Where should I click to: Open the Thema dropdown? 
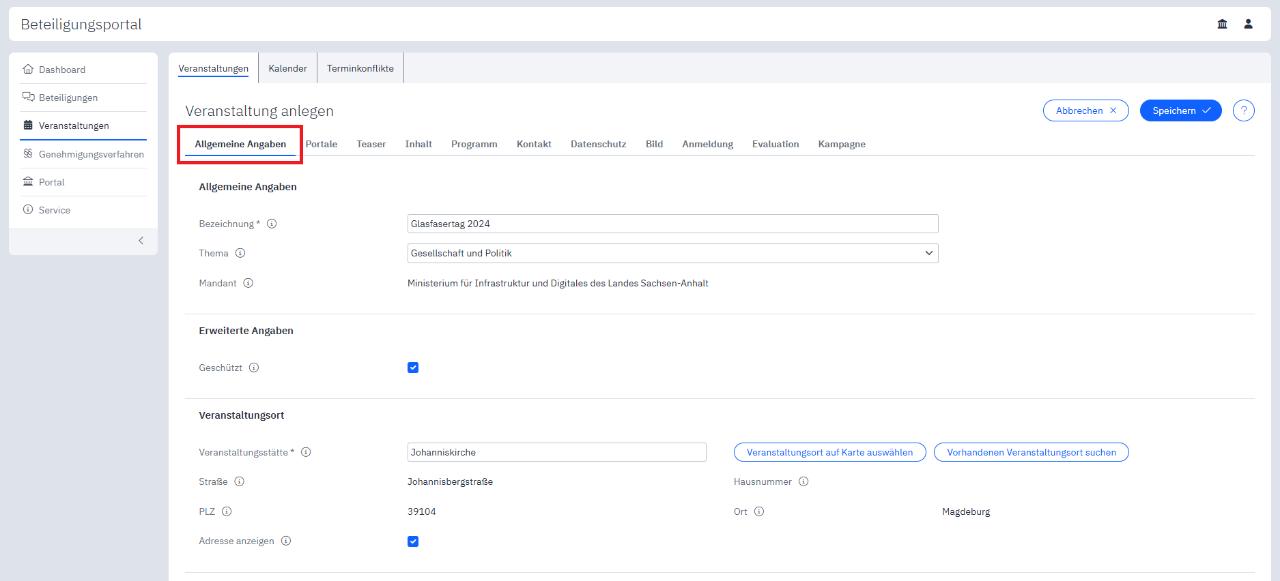coord(672,253)
